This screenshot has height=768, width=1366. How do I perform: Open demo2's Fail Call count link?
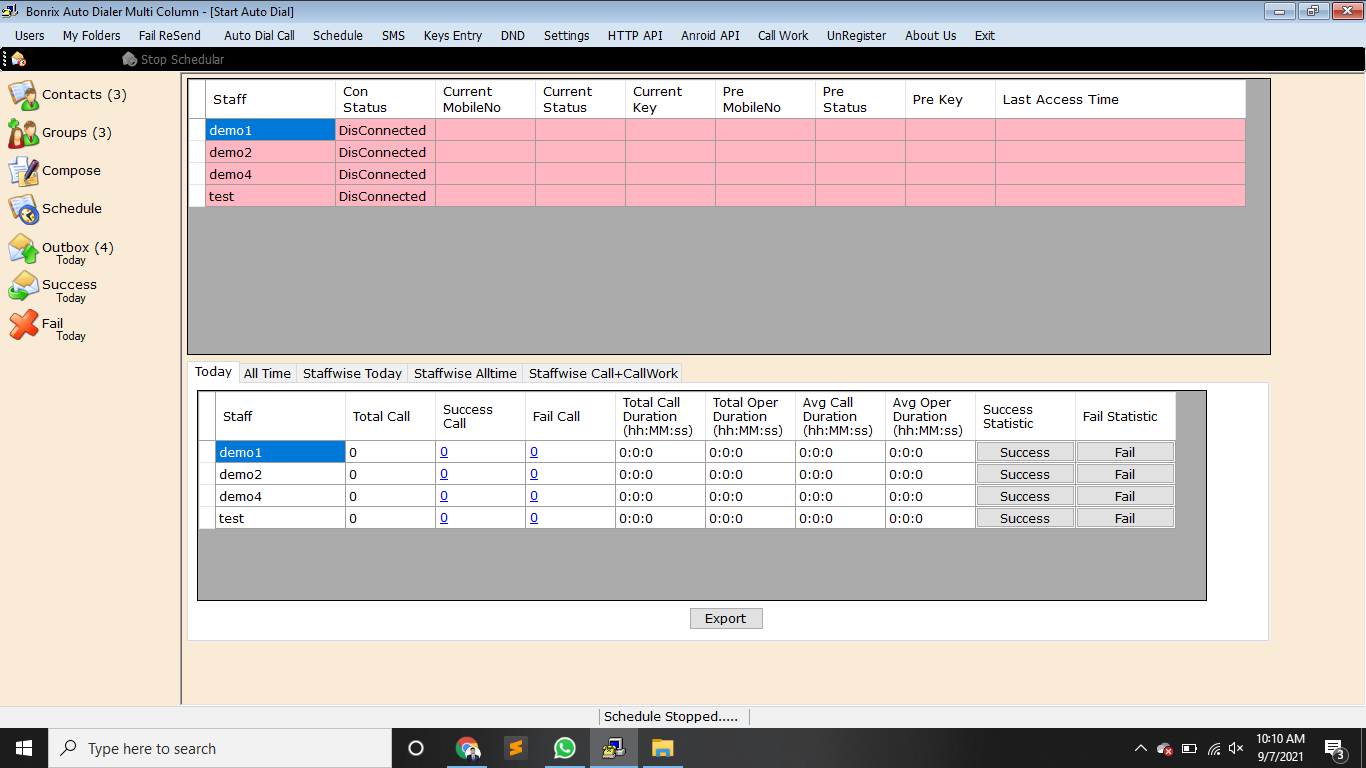[x=534, y=474]
